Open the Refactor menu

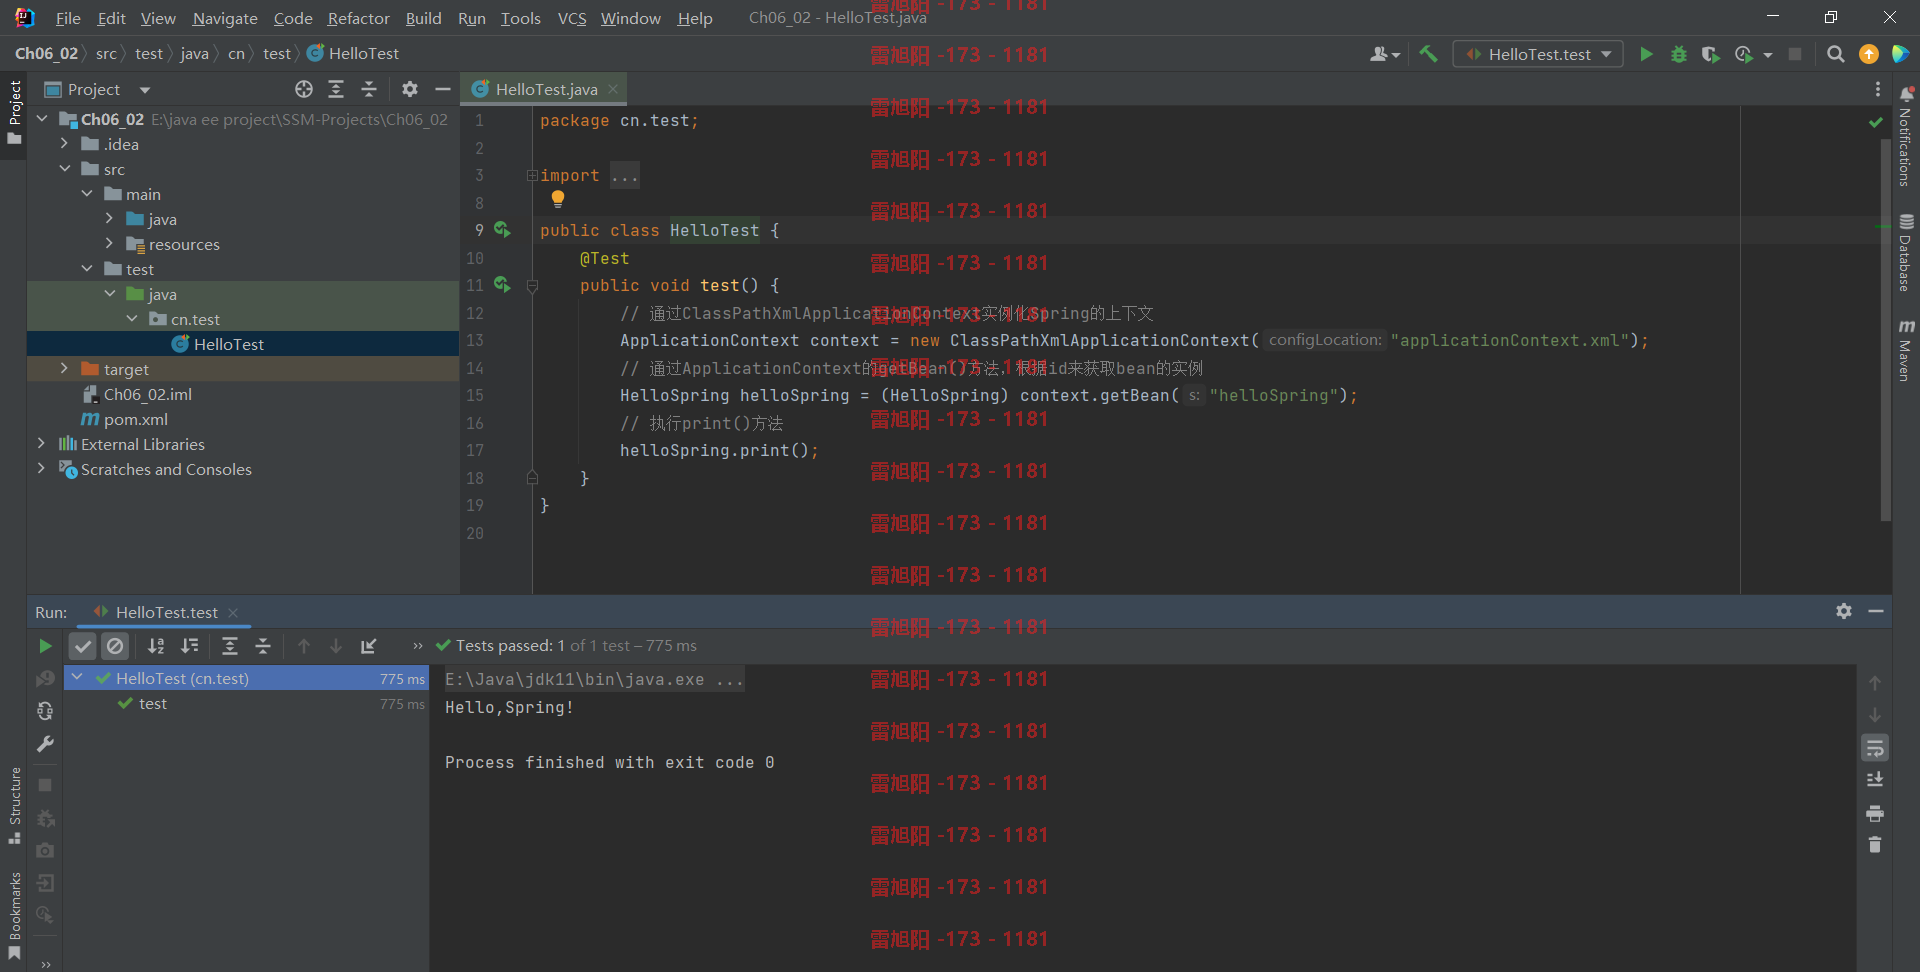(358, 18)
